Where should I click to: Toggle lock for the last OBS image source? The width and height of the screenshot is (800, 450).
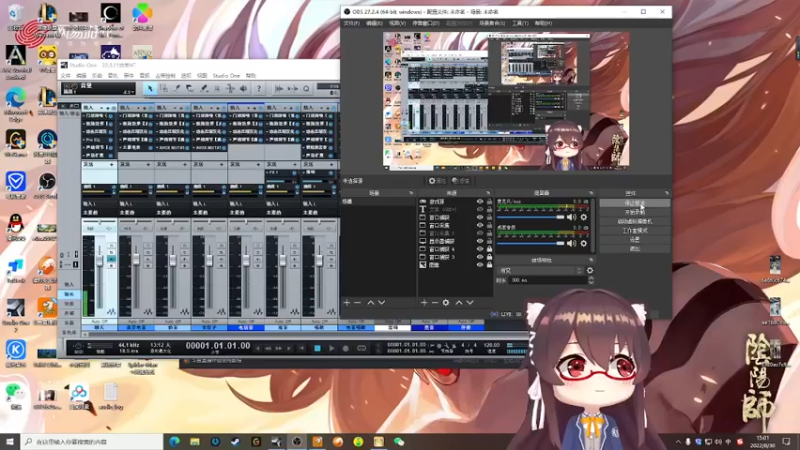click(x=489, y=265)
